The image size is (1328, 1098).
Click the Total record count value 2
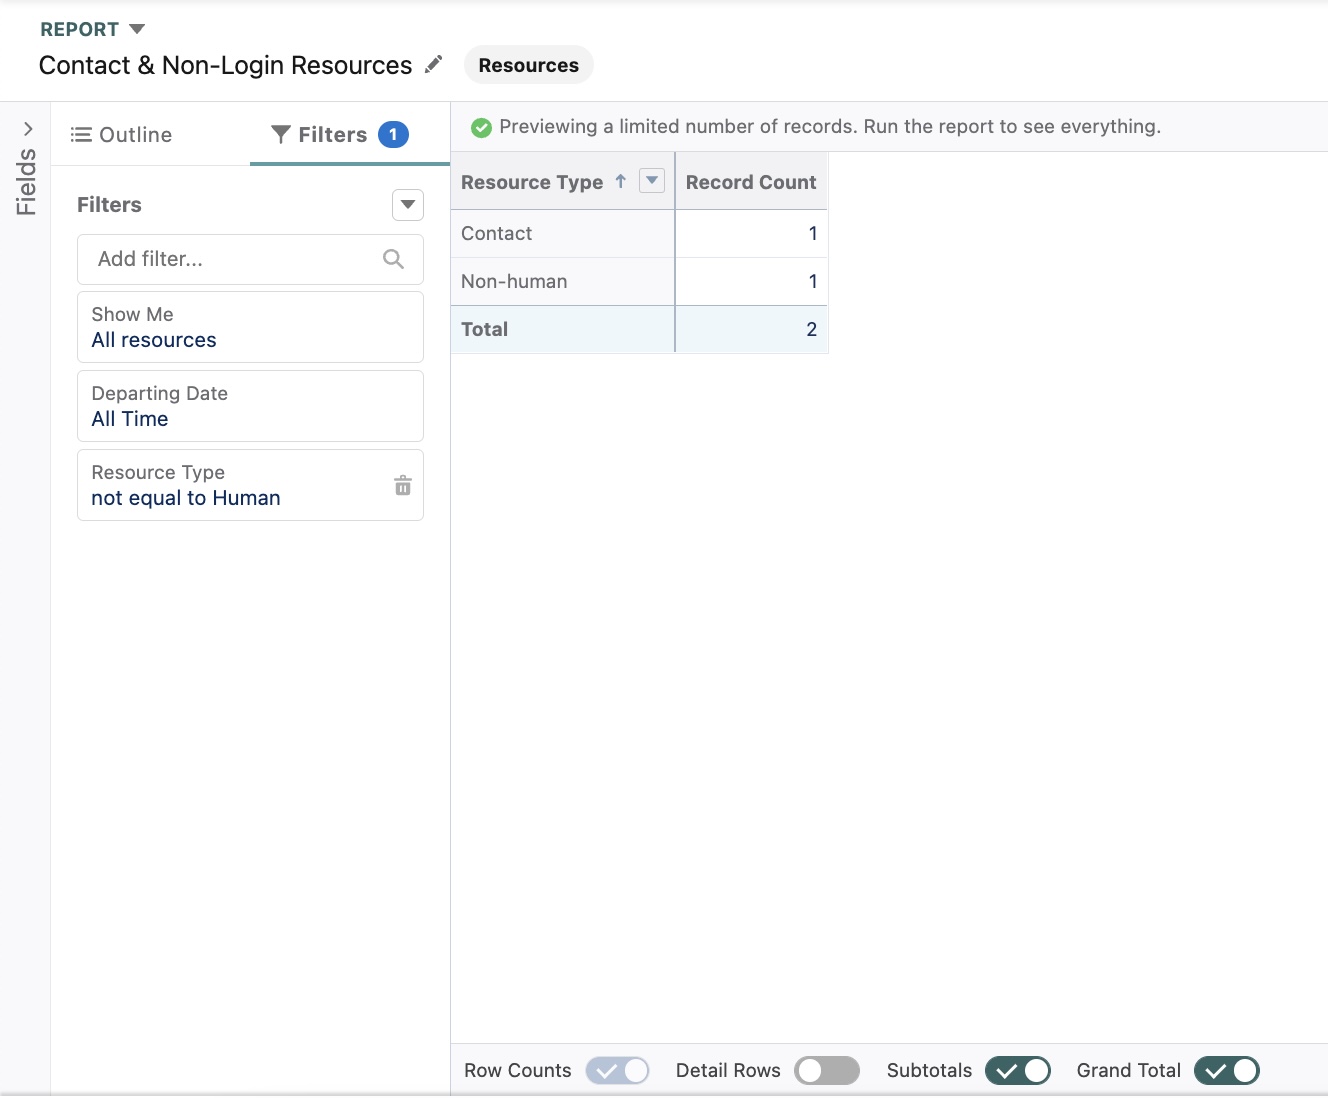pos(811,329)
